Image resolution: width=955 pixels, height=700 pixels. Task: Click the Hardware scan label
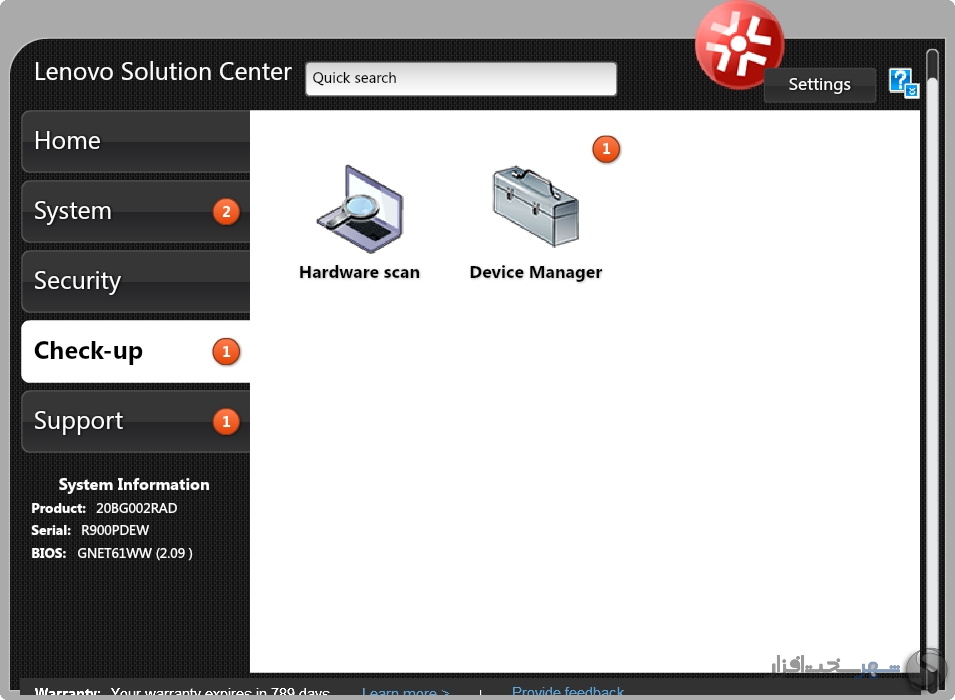tap(359, 272)
